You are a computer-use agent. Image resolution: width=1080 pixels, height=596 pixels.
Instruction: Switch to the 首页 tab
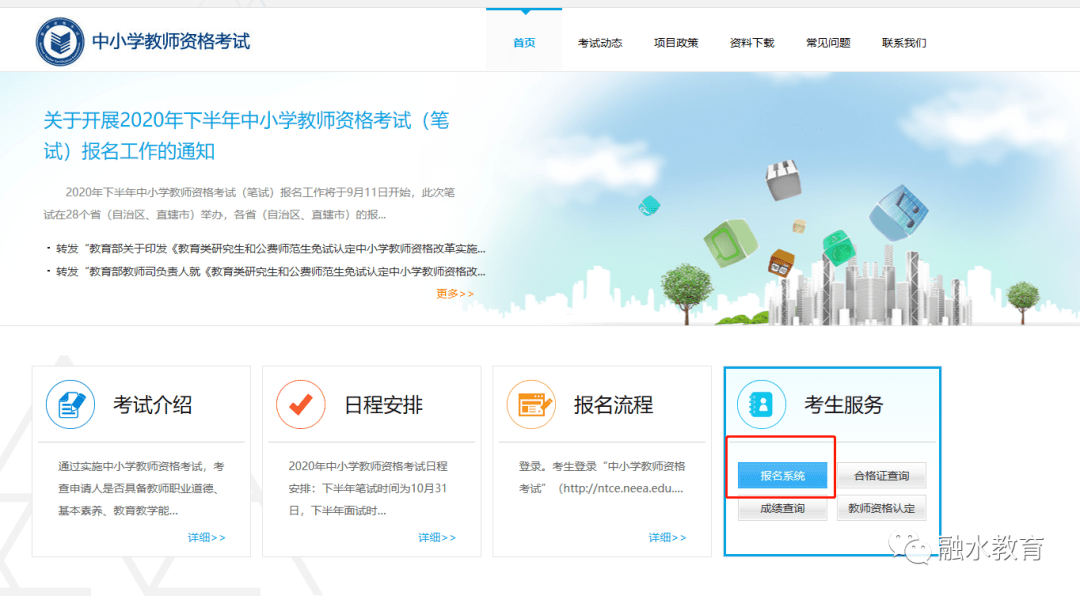click(523, 42)
